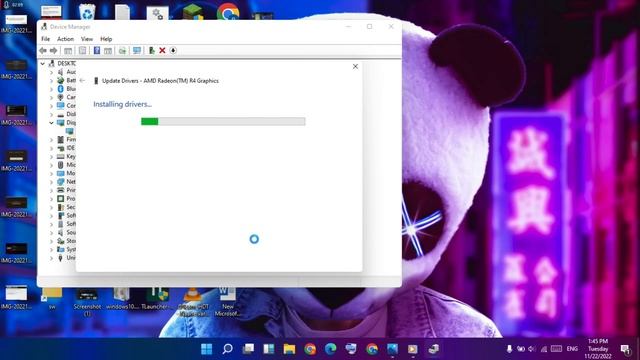The height and width of the screenshot is (360, 640).
Task: Open Widgets from the taskbar
Action: (x=269, y=349)
